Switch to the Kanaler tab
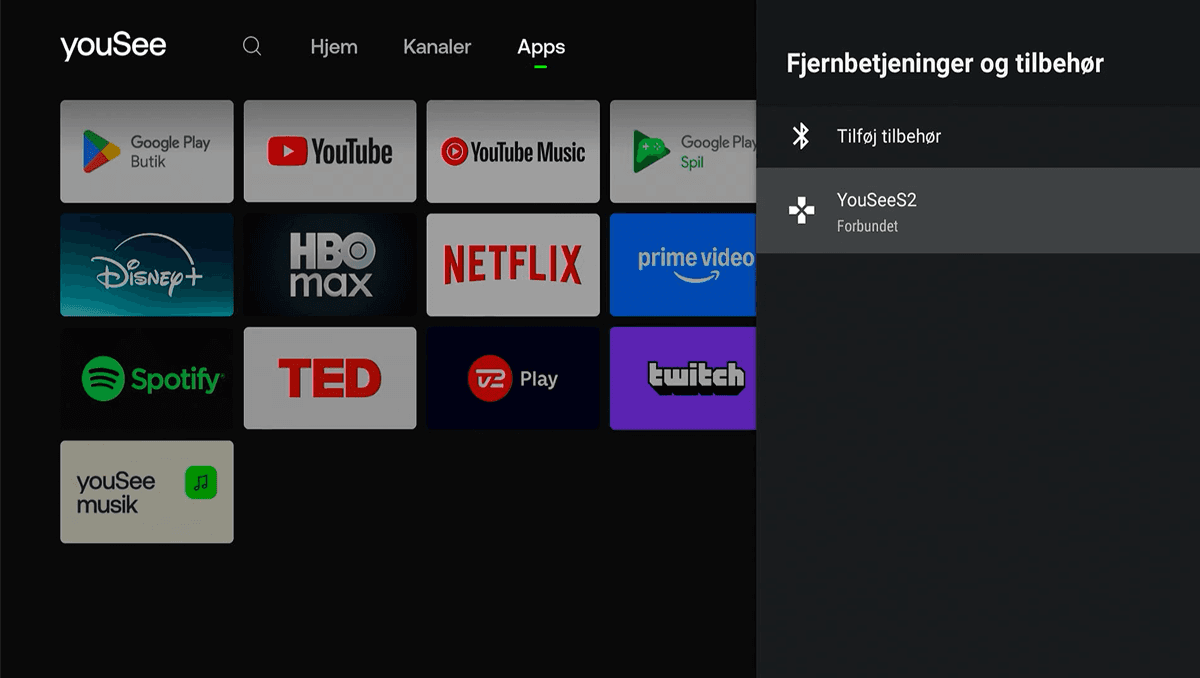1200x678 pixels. click(437, 46)
